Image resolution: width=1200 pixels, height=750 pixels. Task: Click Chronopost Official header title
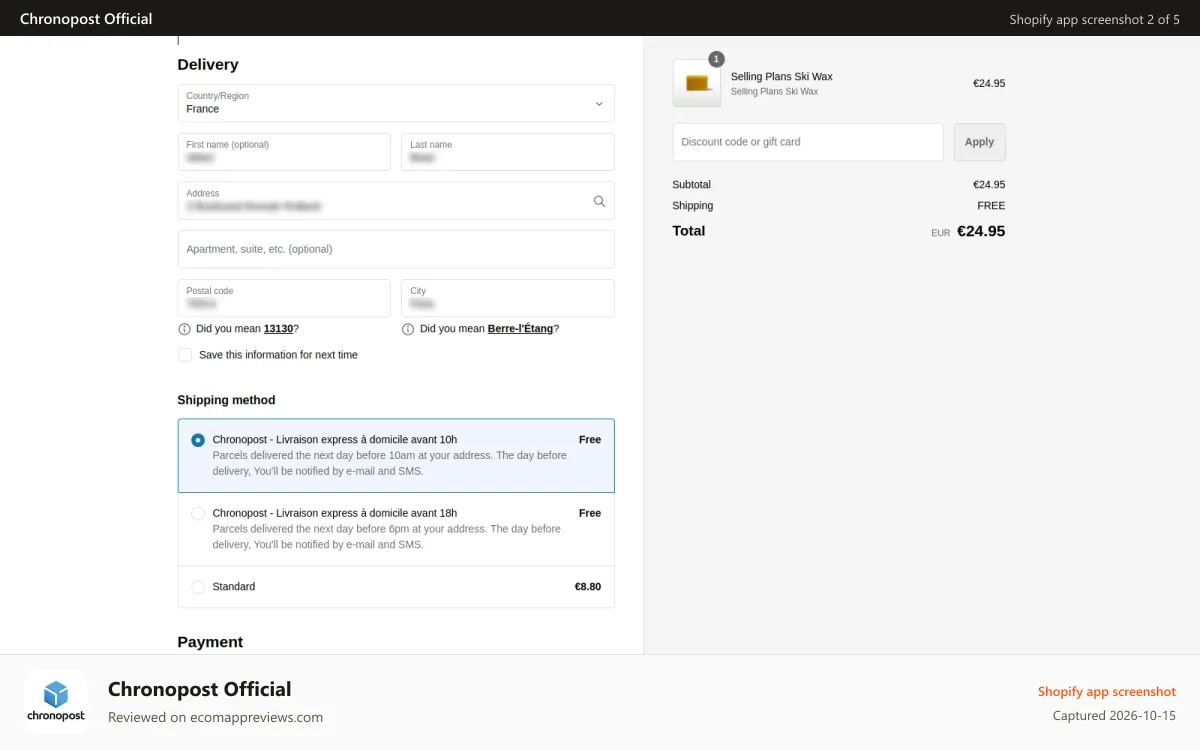[x=86, y=18]
